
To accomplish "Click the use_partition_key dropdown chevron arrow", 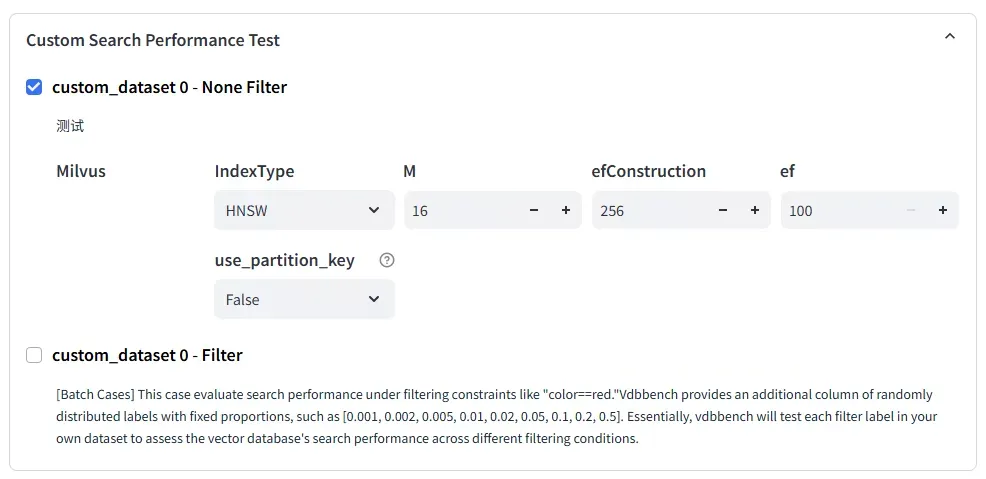I will [374, 299].
